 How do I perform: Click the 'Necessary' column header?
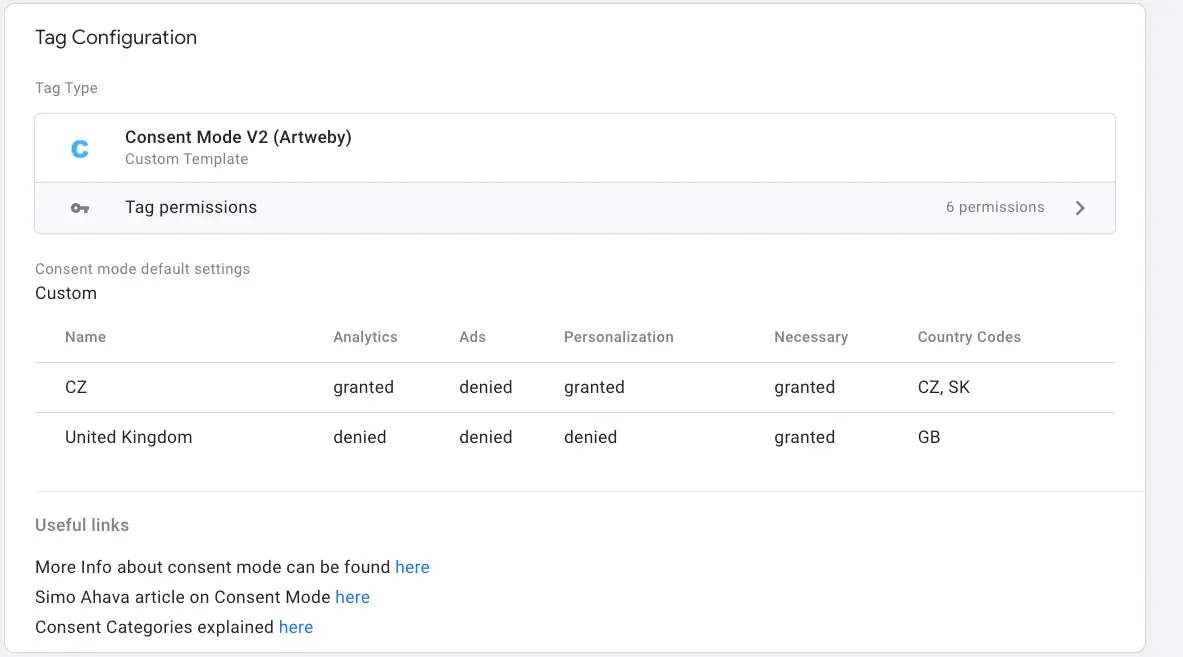pyautogui.click(x=811, y=337)
